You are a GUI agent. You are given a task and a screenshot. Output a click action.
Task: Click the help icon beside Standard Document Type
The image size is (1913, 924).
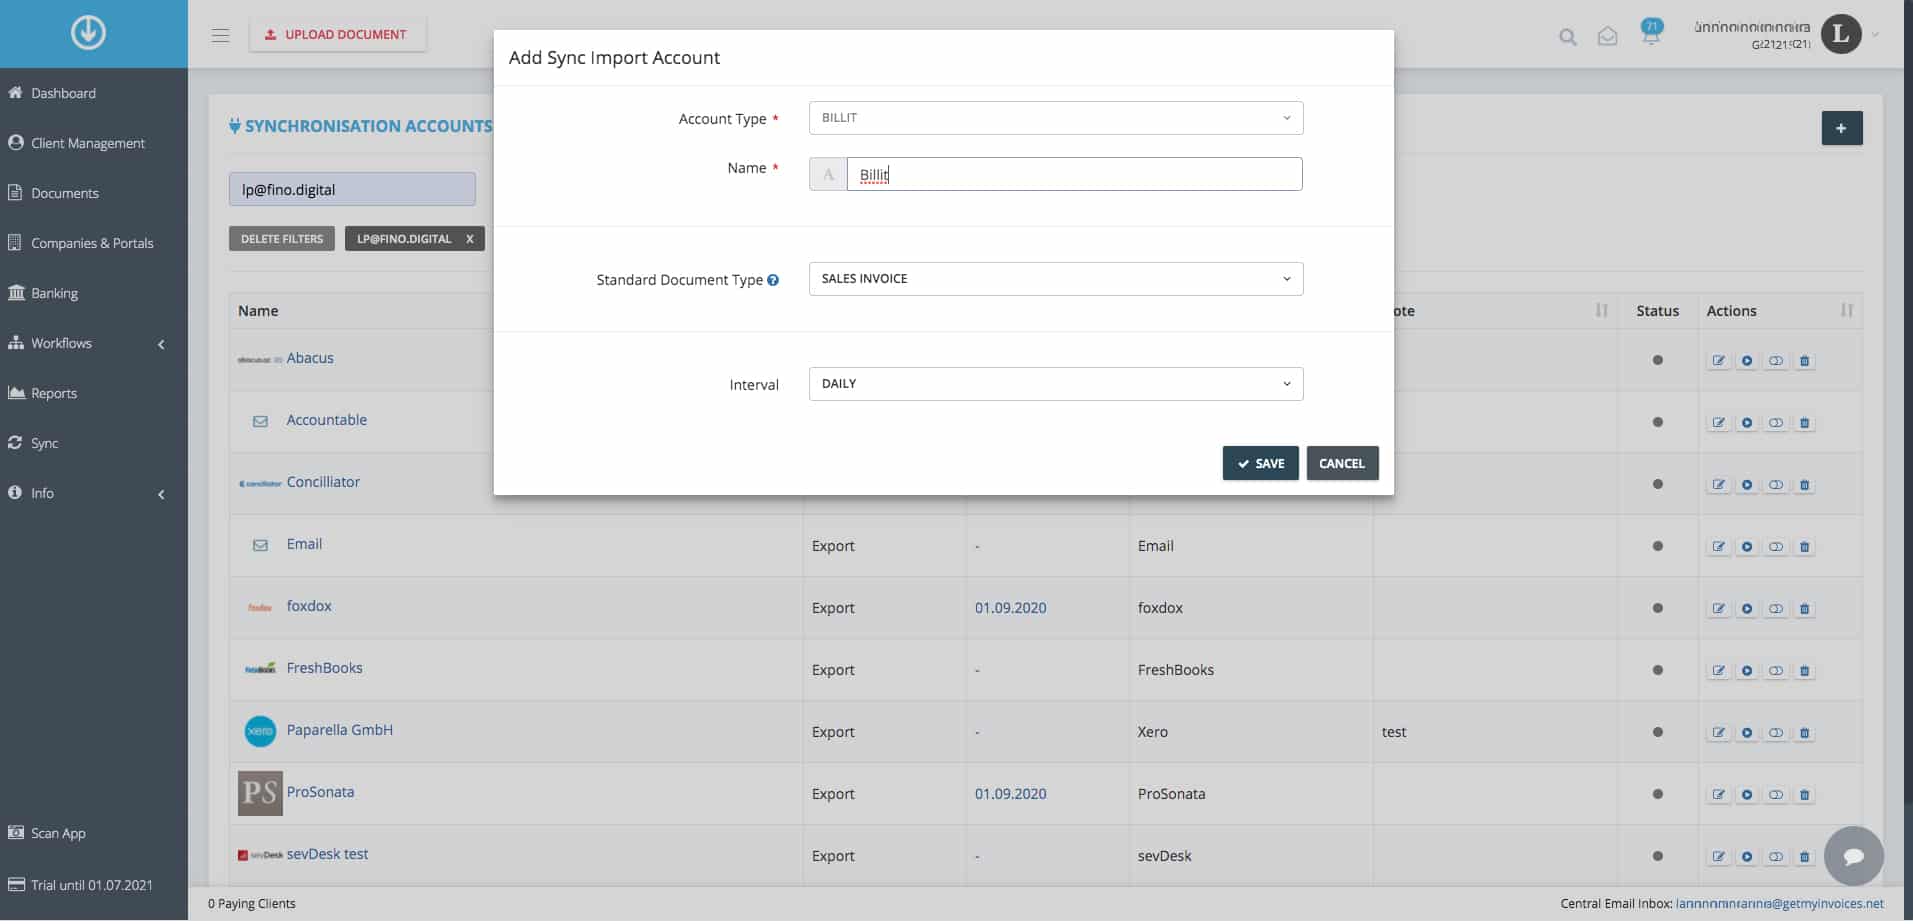(773, 280)
